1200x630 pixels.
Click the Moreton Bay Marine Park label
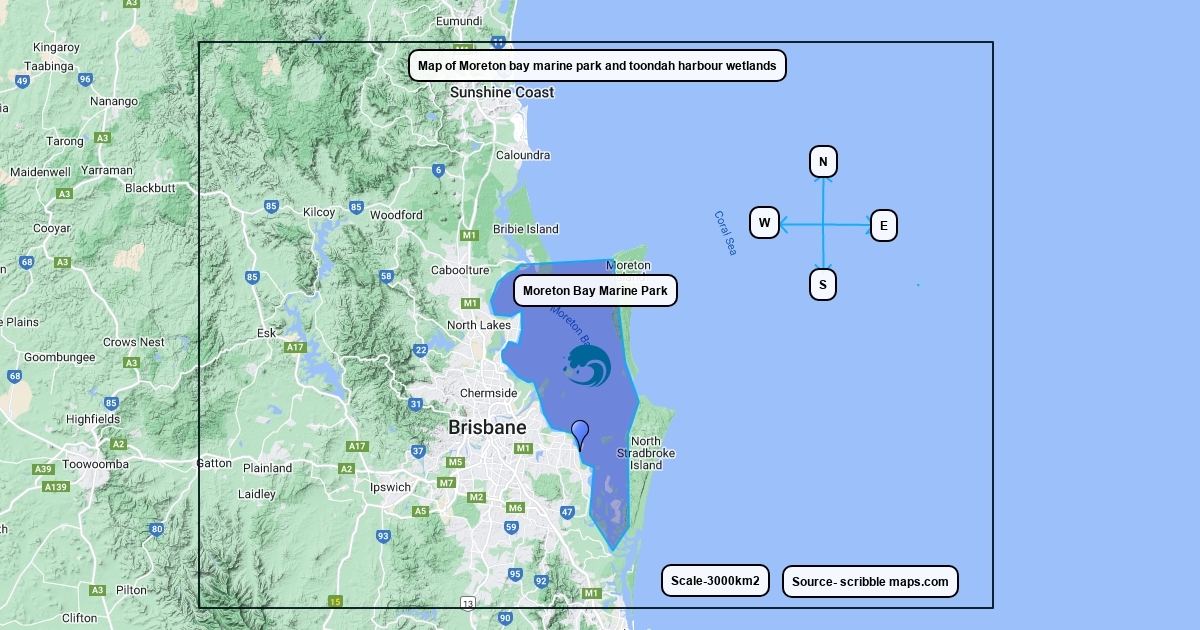[x=595, y=291]
